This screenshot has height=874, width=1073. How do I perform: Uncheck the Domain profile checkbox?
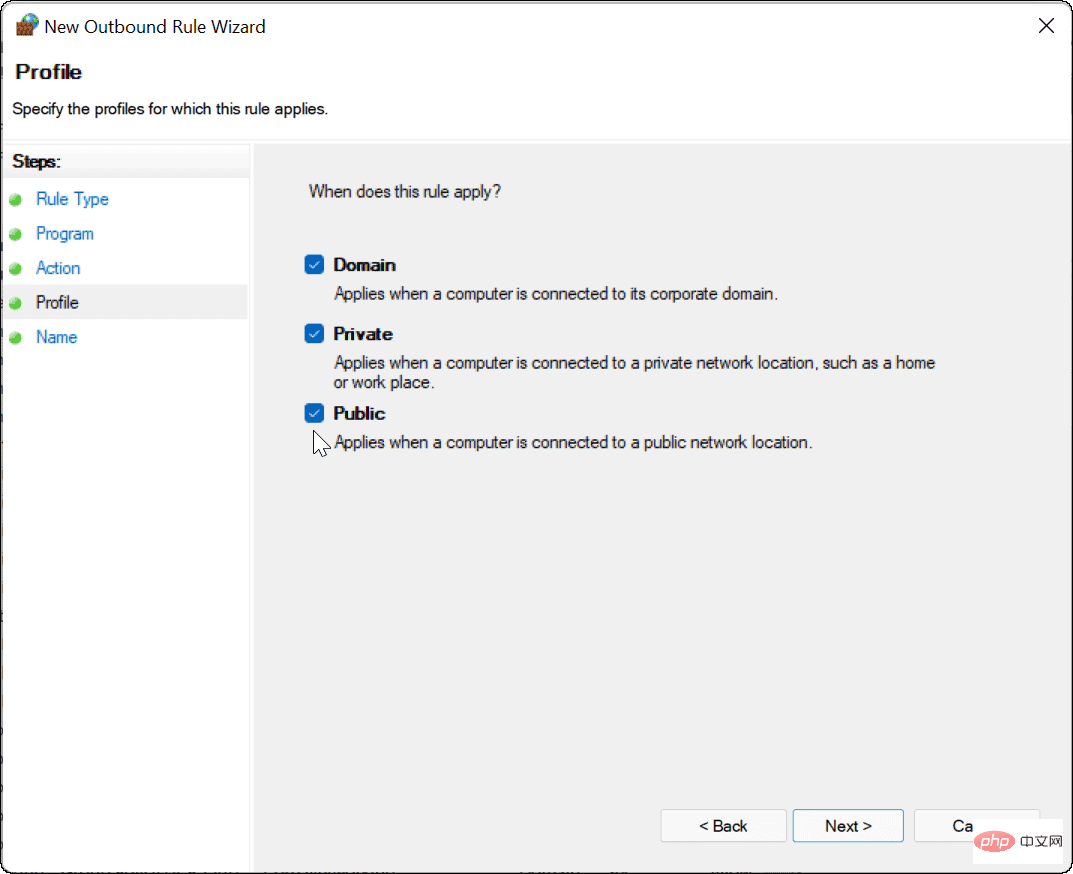point(314,264)
